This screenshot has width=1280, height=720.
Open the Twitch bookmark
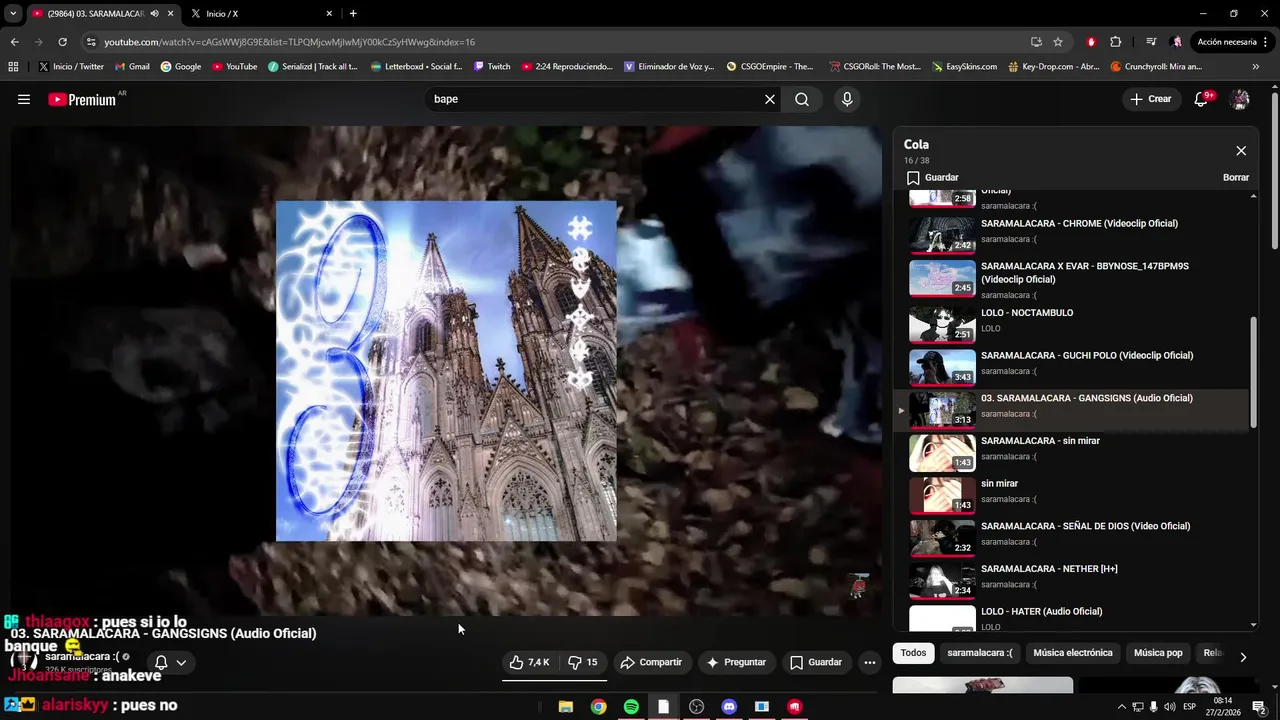click(492, 67)
